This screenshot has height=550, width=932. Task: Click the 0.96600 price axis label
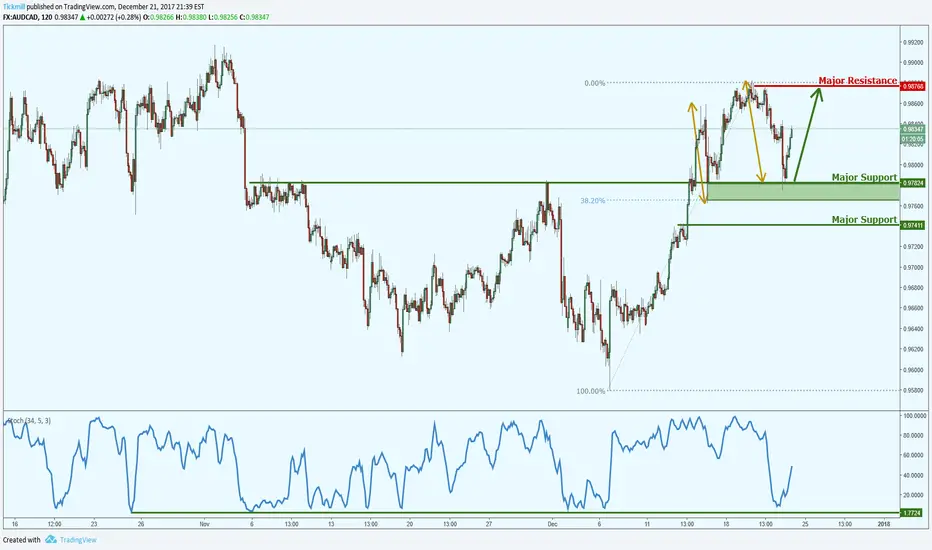pos(913,309)
